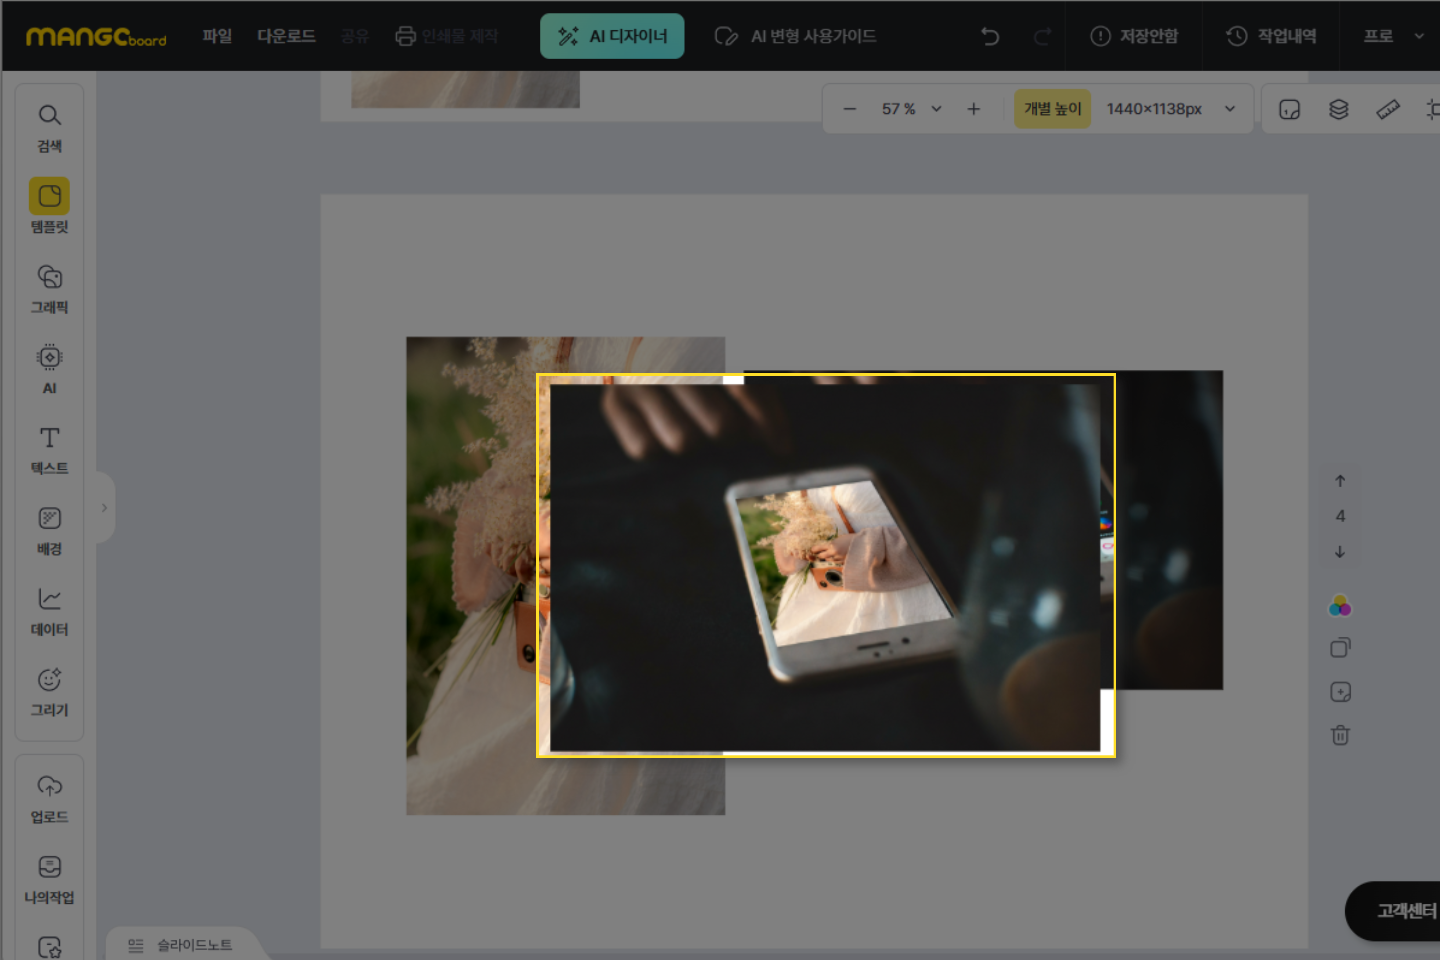Select the 텍스트 text tool
This screenshot has height=960, width=1440.
tap(49, 449)
